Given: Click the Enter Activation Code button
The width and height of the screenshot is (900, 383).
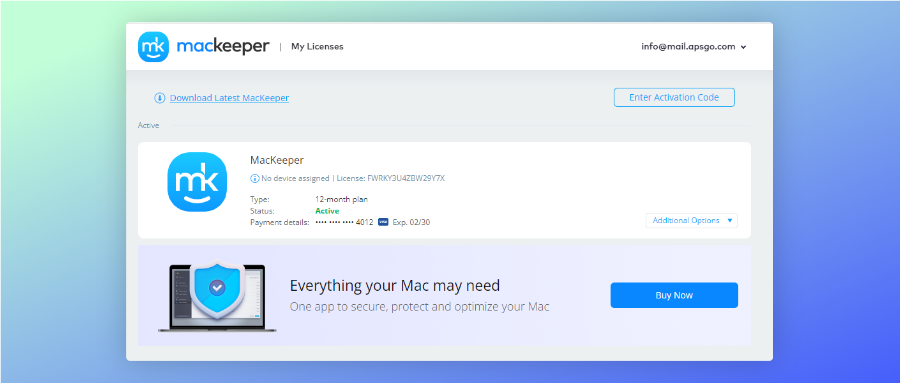Looking at the screenshot, I should click(x=674, y=98).
